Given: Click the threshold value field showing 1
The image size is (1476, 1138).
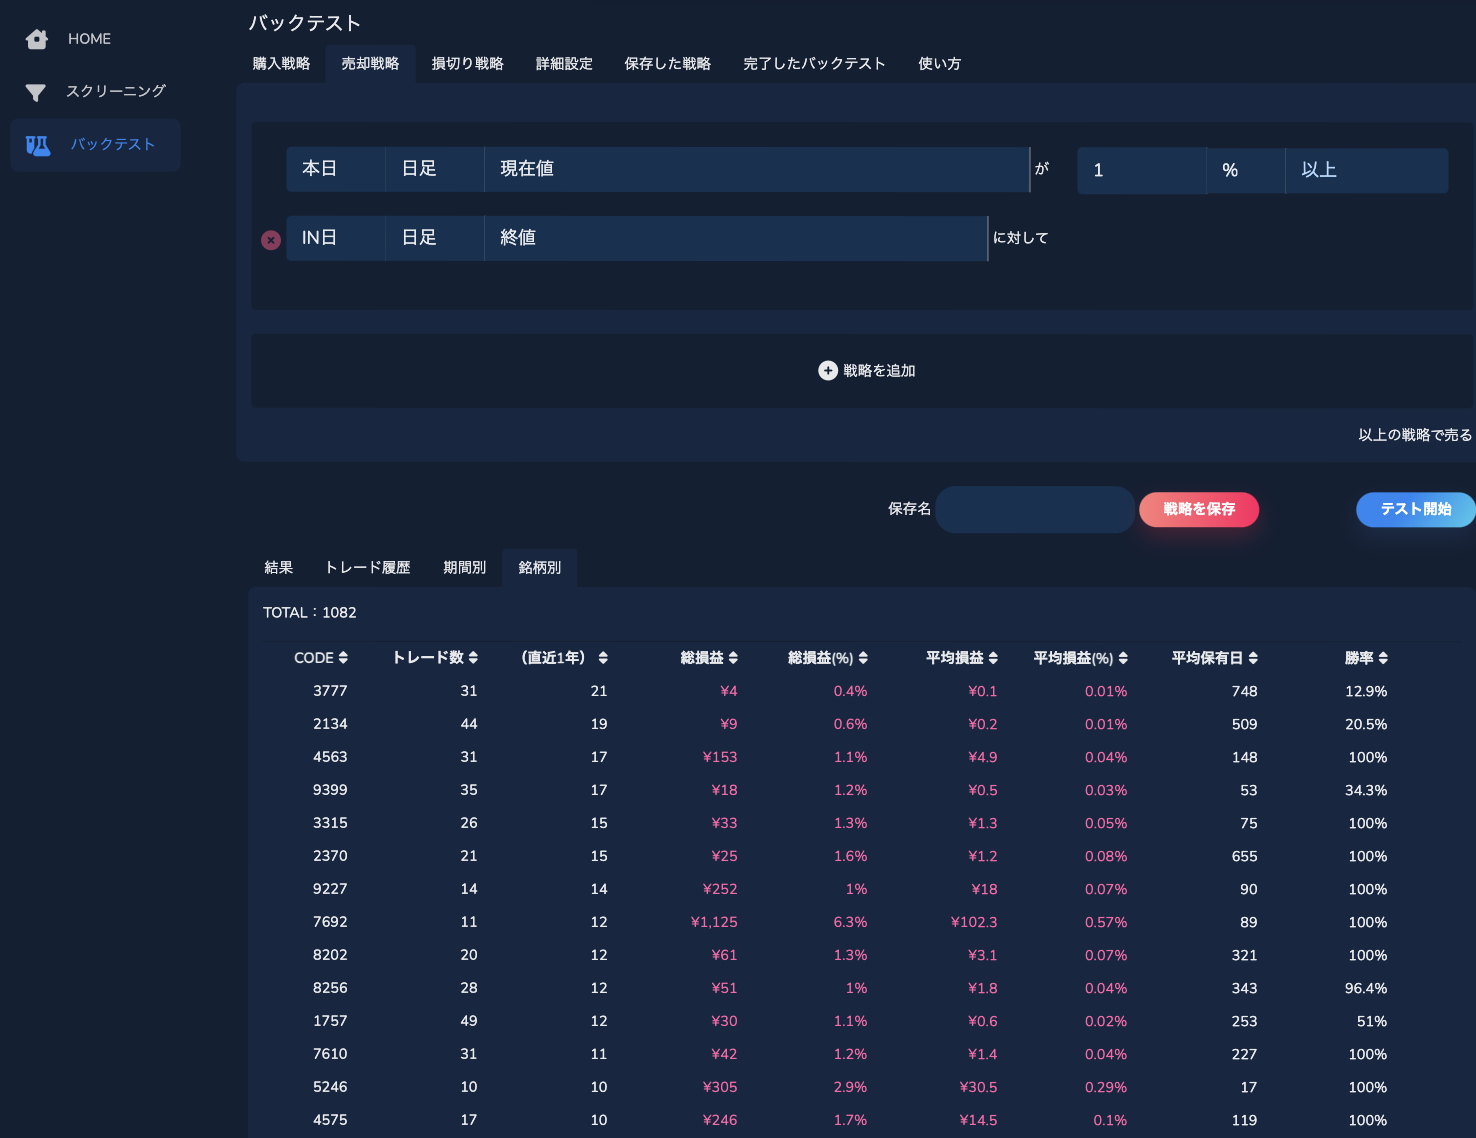Looking at the screenshot, I should click(1141, 170).
